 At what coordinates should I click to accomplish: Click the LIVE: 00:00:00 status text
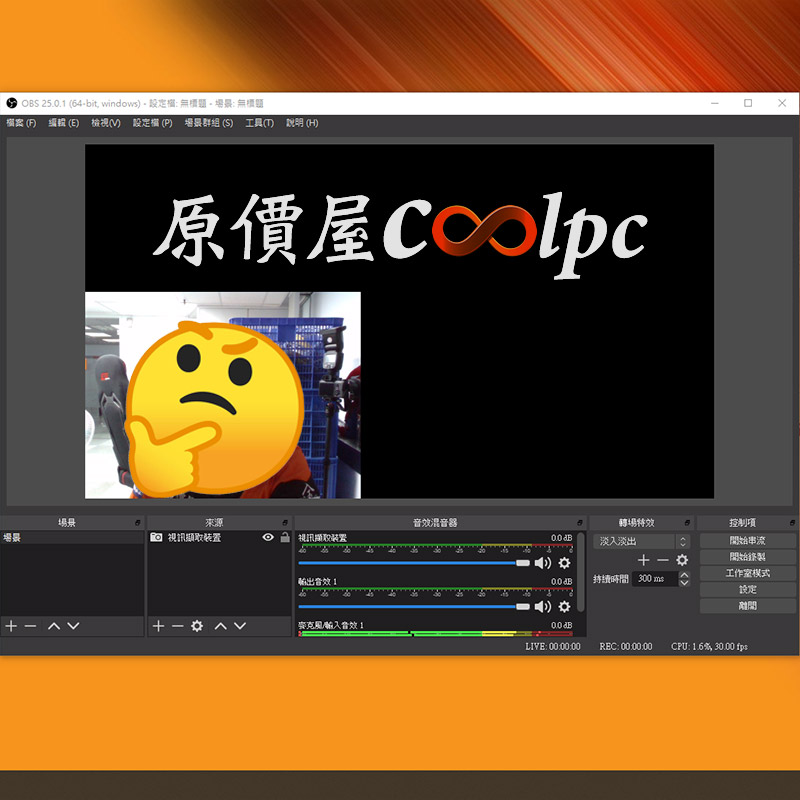pyautogui.click(x=553, y=646)
